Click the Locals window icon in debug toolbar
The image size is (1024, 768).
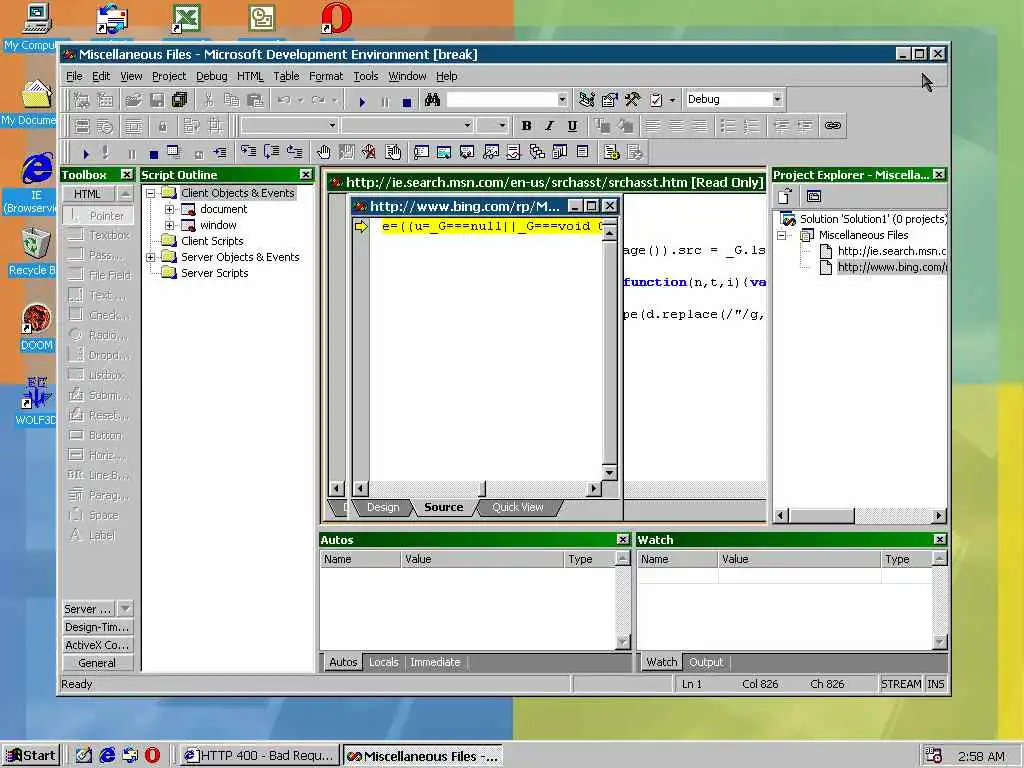pos(467,152)
